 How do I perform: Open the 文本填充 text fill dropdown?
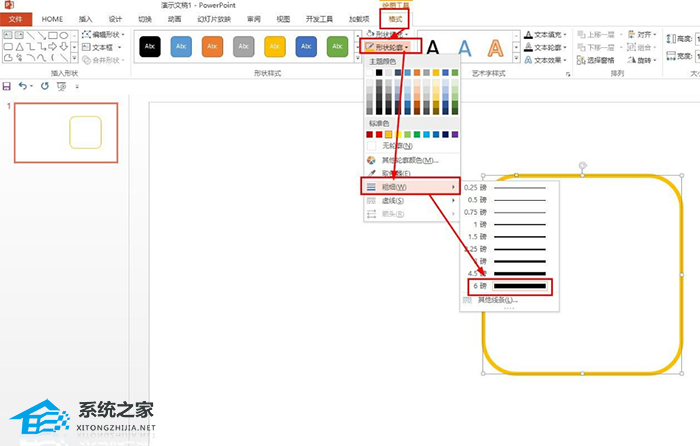[x=546, y=34]
